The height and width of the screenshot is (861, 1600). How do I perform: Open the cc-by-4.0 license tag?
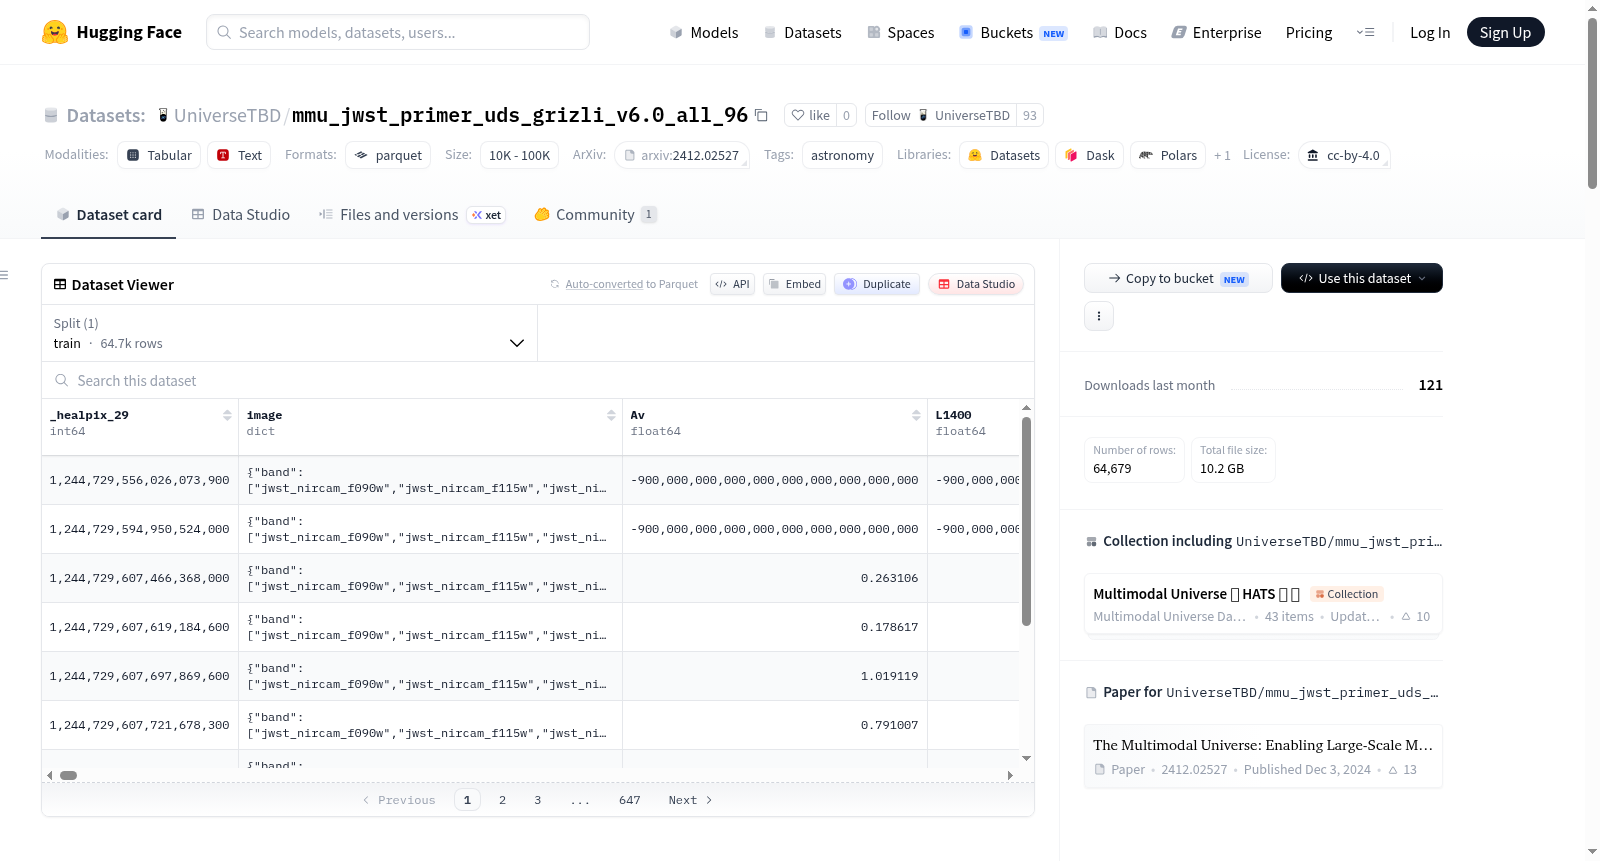[x=1344, y=155]
